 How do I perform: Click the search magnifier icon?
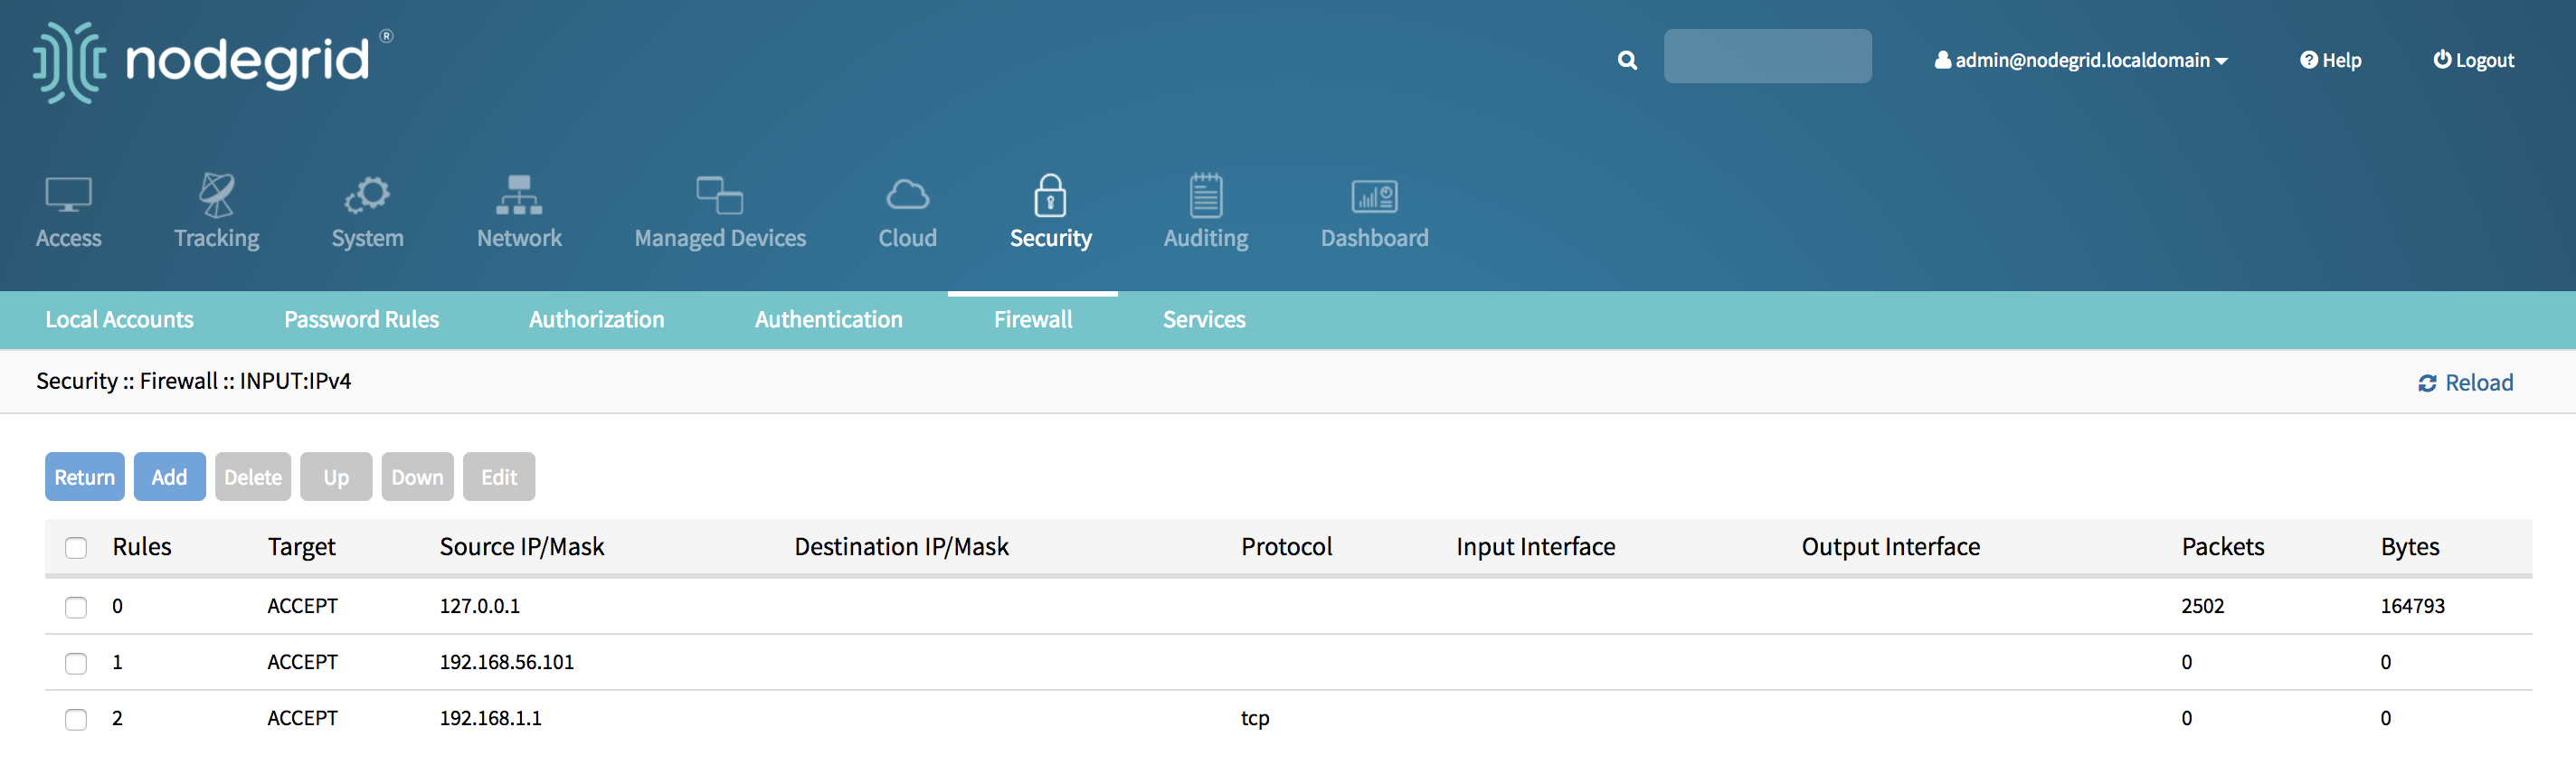pyautogui.click(x=1627, y=60)
